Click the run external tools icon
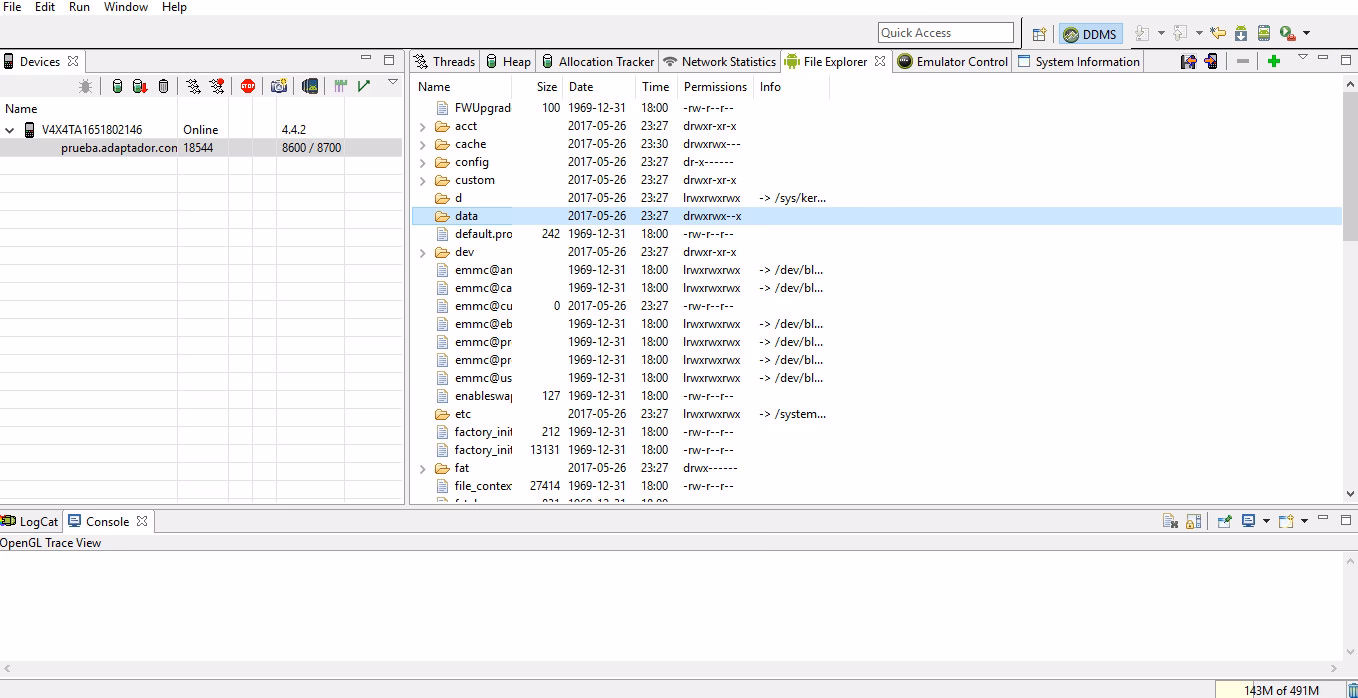Screen dimensions: 1358x698 (x=1288, y=33)
